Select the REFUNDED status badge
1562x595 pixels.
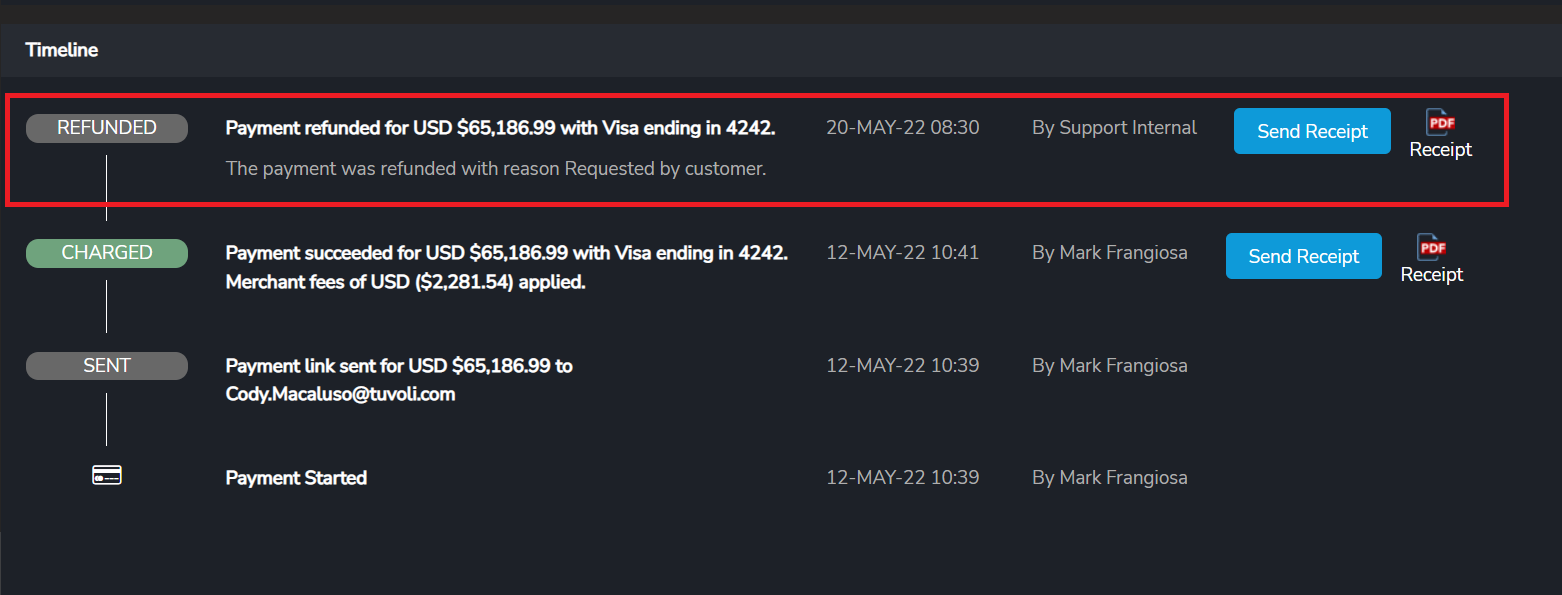point(107,128)
